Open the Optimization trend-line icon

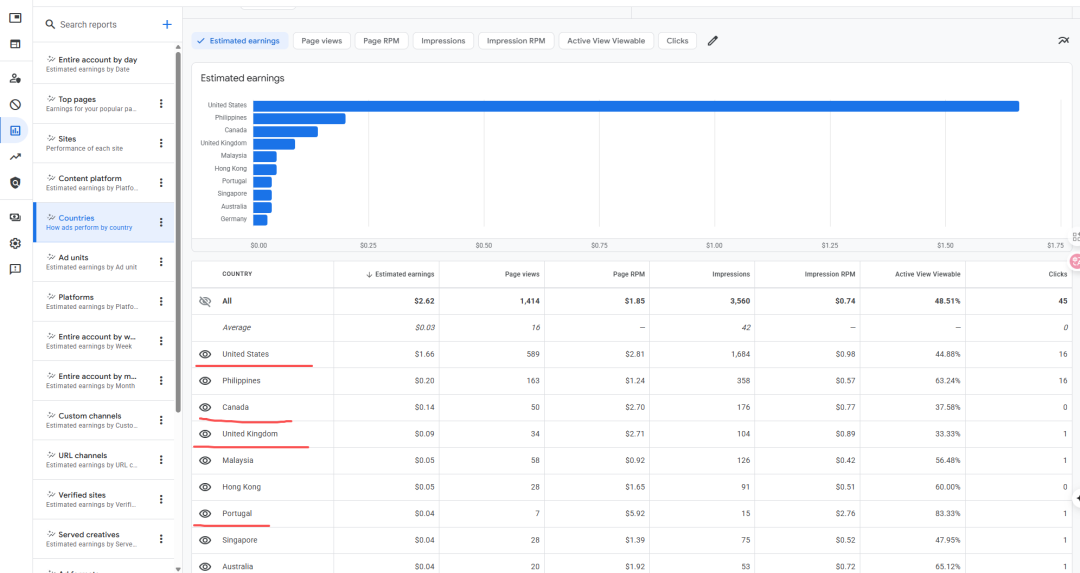[x=15, y=156]
